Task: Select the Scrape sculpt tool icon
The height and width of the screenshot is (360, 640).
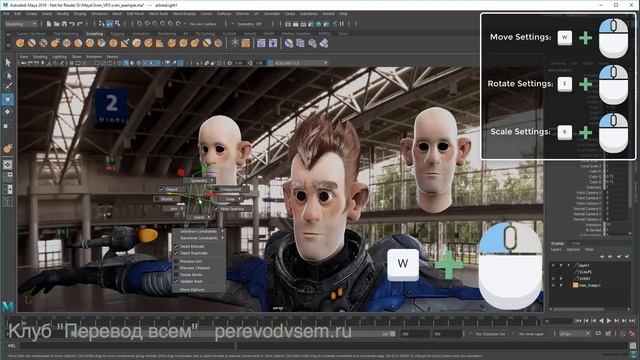Action: pos(148,43)
